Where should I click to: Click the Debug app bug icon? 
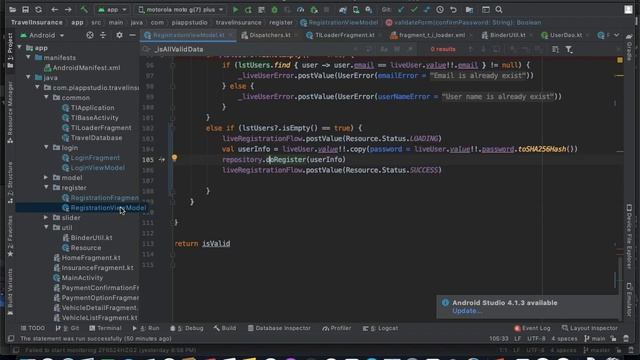[275, 9]
